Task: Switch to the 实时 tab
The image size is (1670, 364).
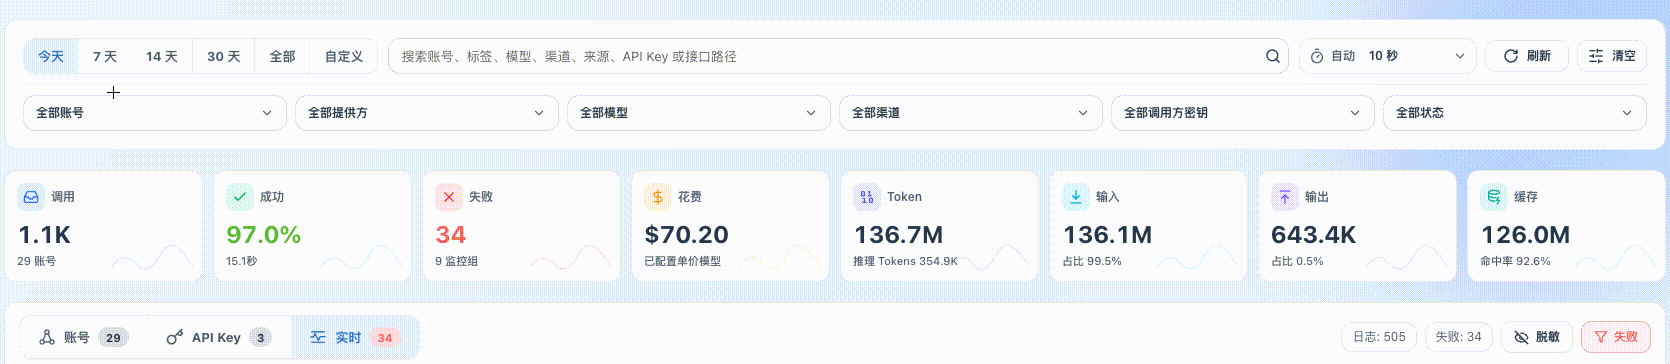Action: click(x=355, y=338)
